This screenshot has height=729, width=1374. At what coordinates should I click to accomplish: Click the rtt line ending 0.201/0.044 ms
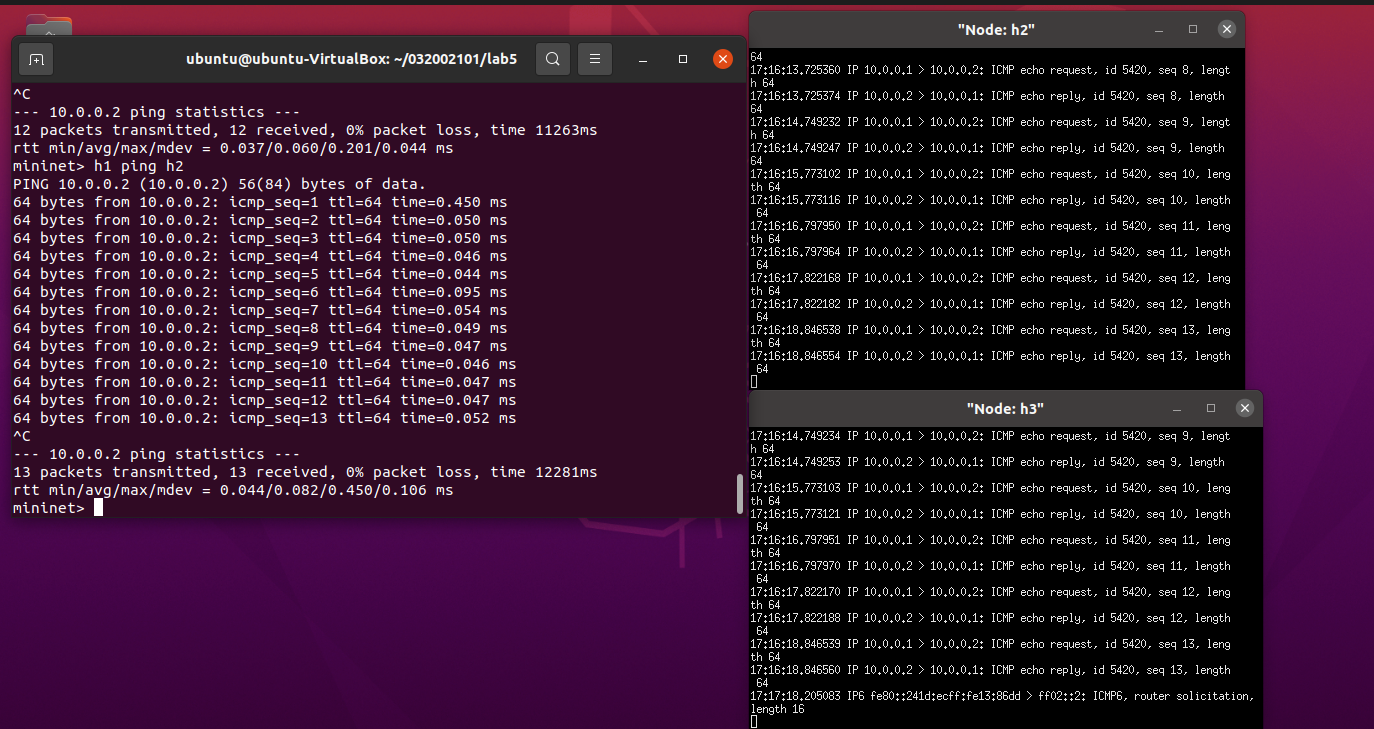[233, 148]
